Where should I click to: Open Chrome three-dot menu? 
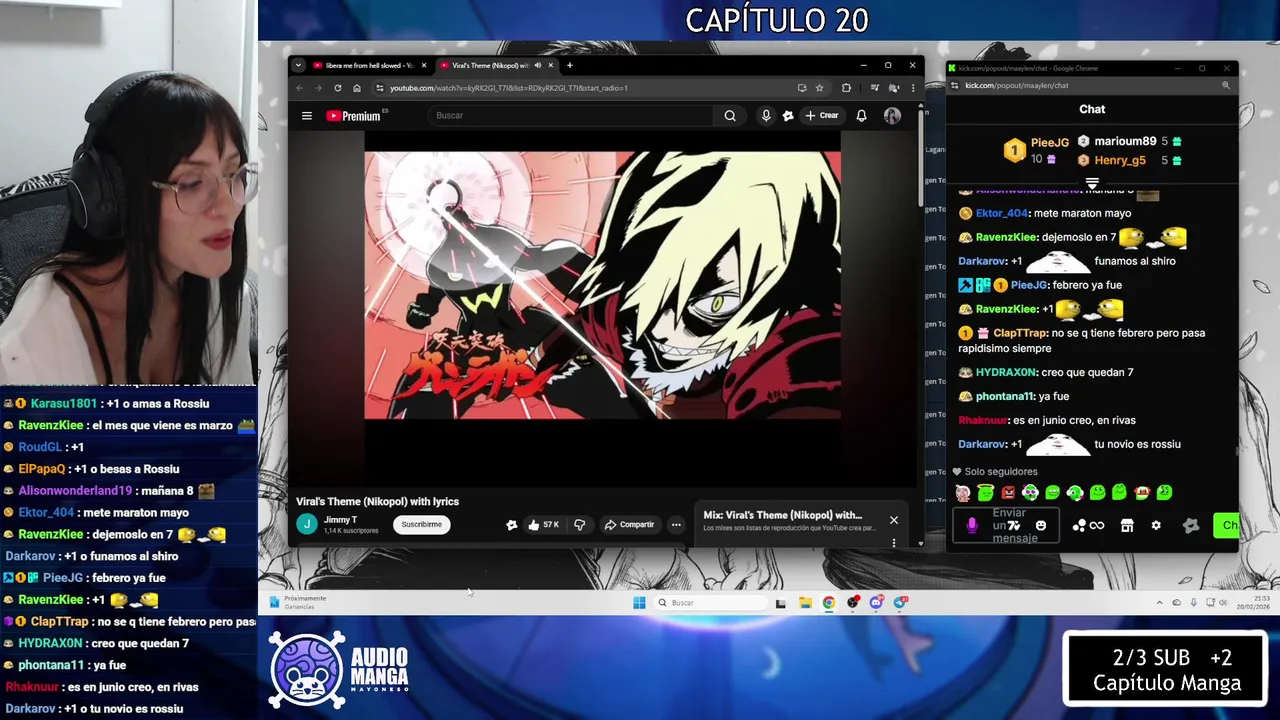912,88
